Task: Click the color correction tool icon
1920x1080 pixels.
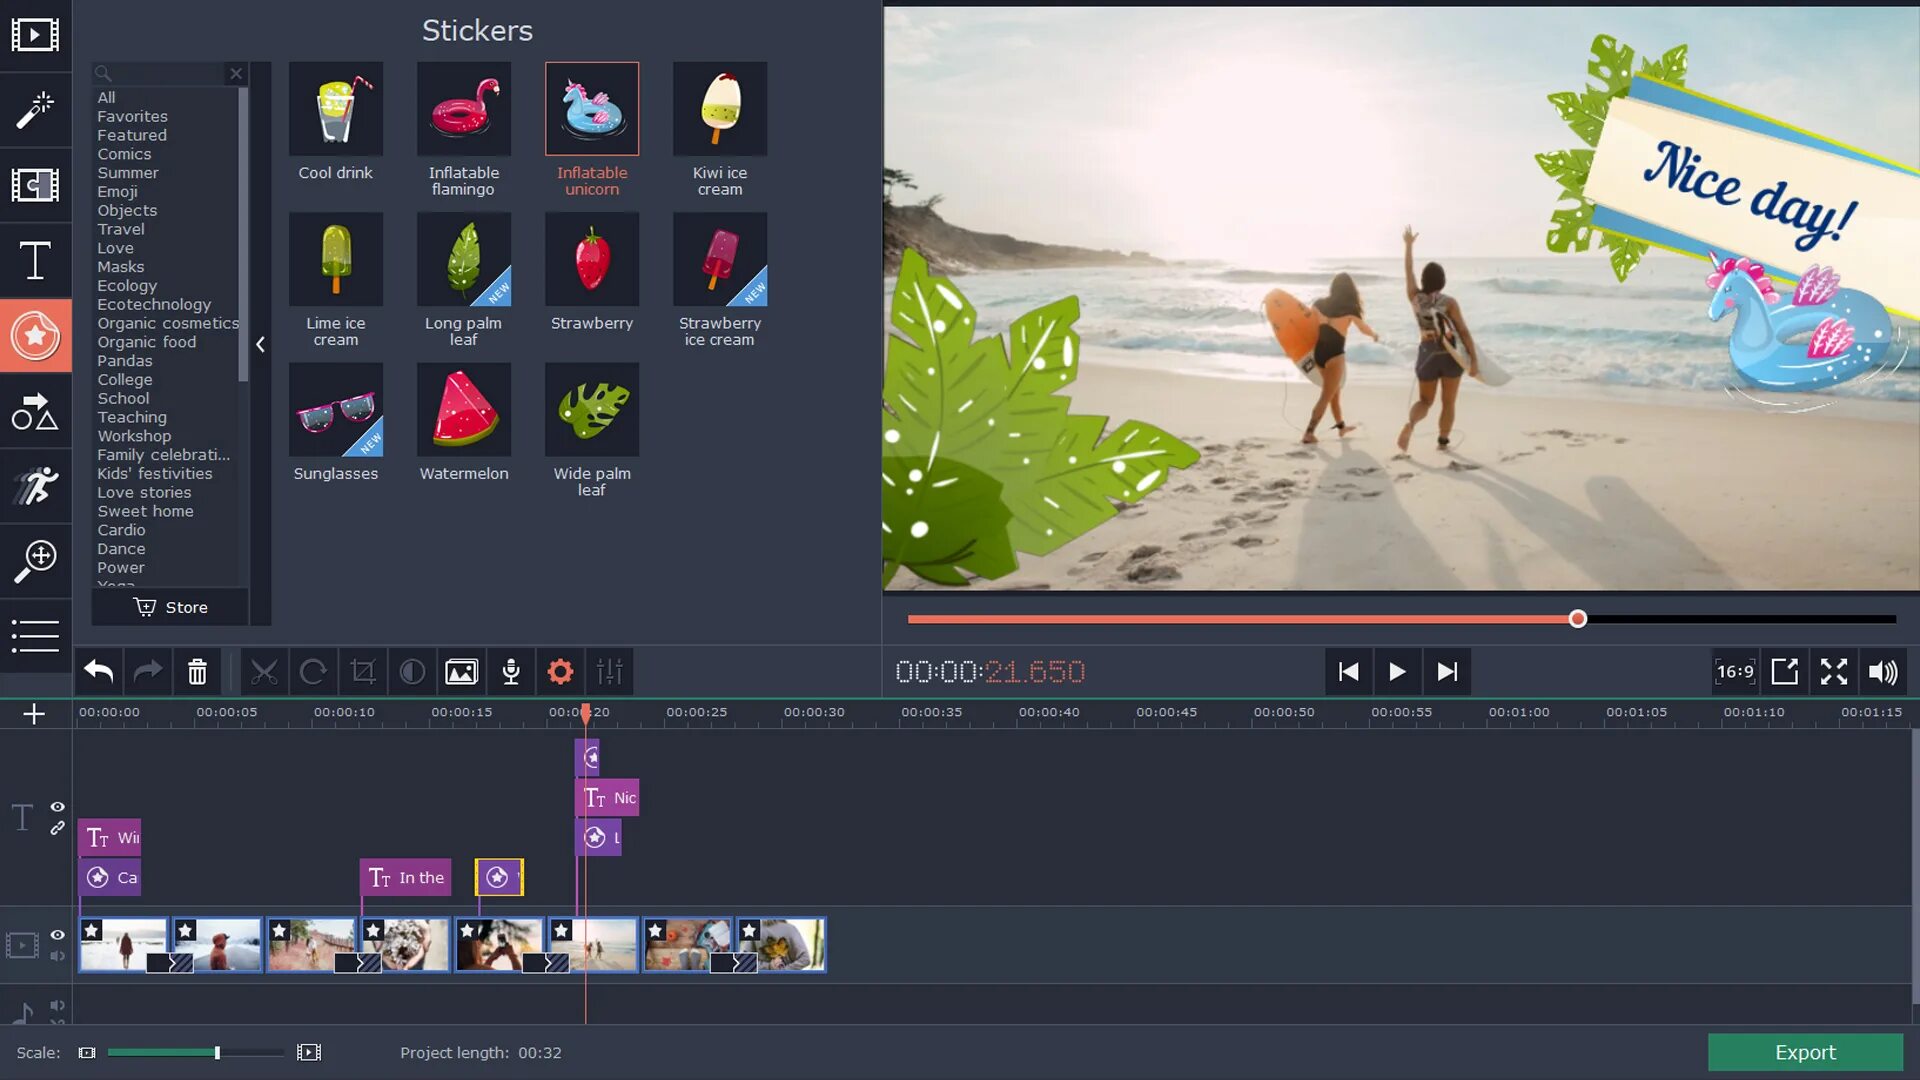Action: click(411, 673)
